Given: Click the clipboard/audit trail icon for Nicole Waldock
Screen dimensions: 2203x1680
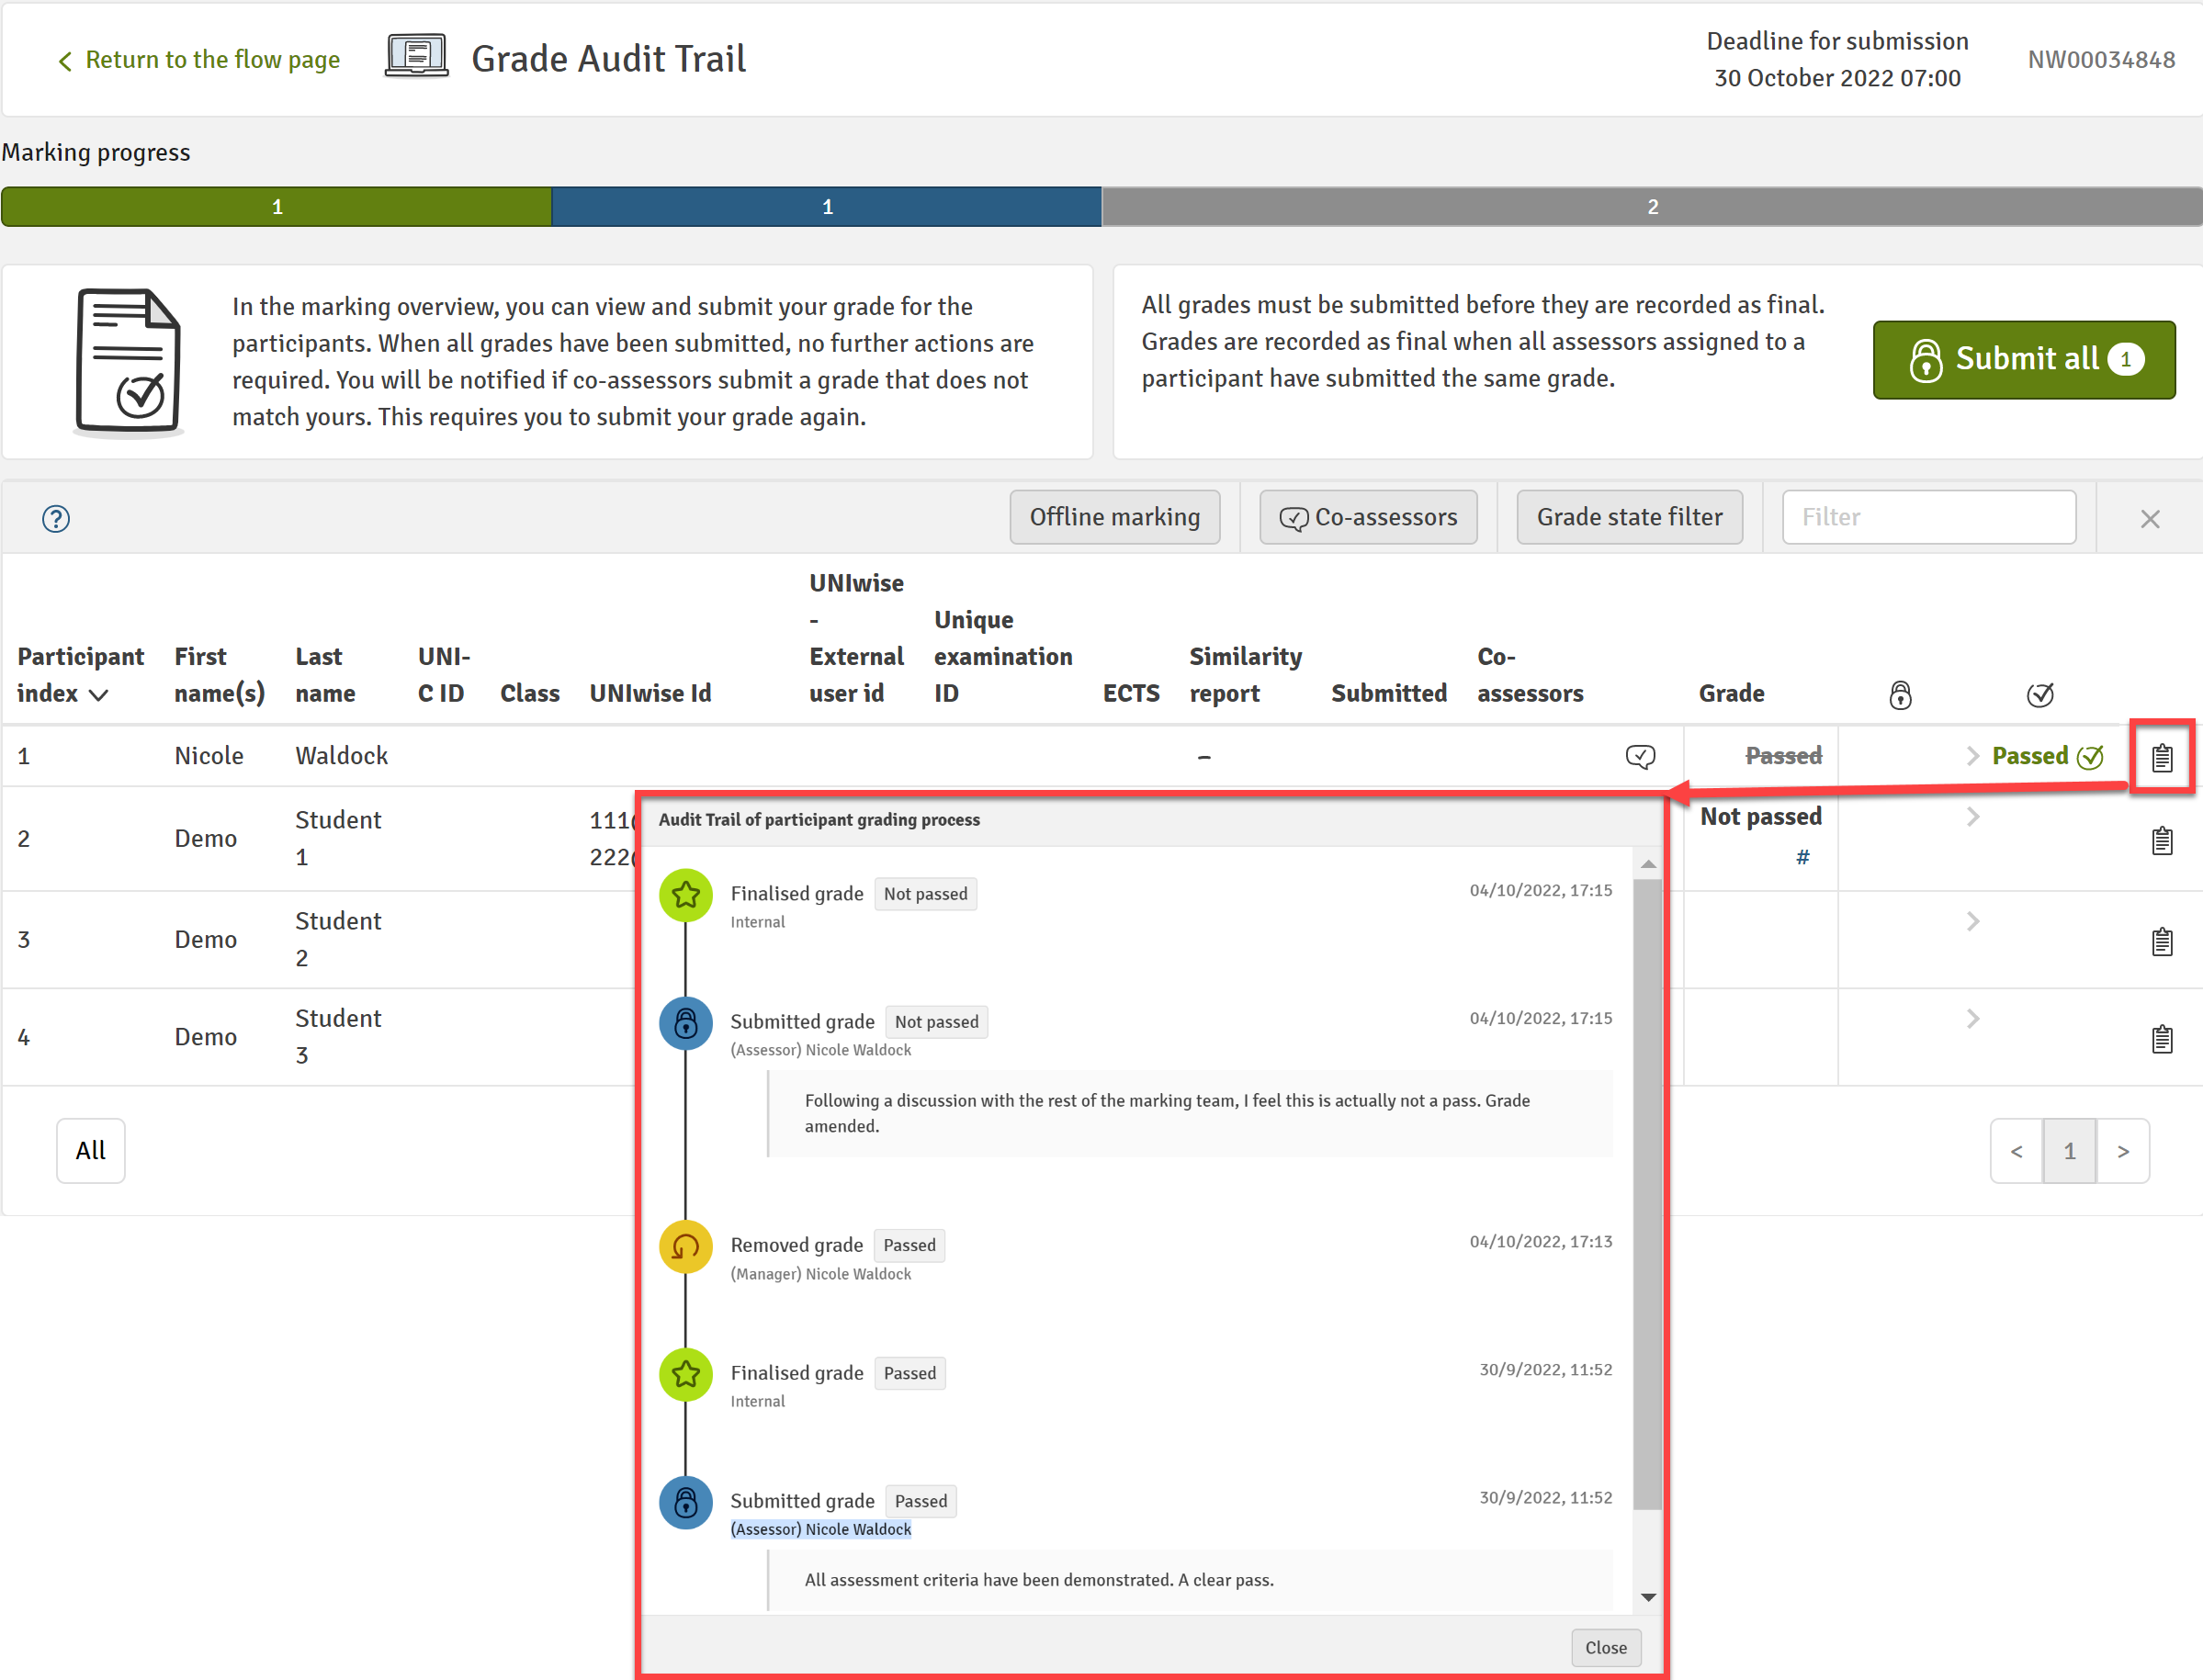Looking at the screenshot, I should pyautogui.click(x=2163, y=757).
